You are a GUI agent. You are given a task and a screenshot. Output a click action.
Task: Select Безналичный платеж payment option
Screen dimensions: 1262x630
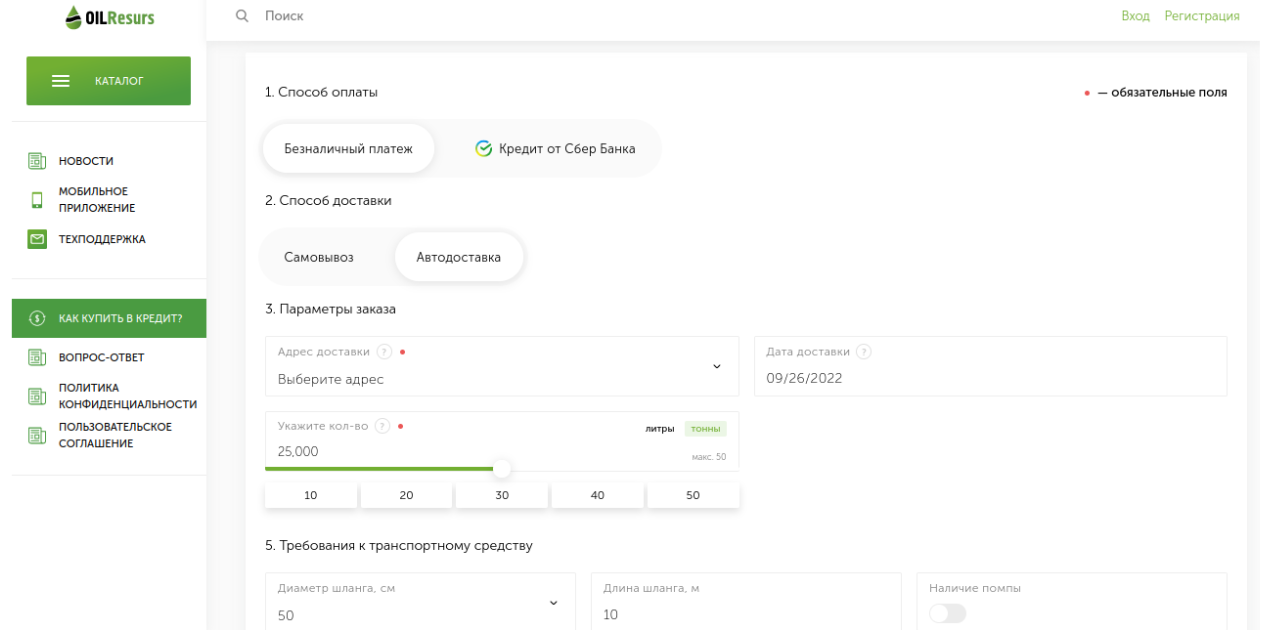click(348, 149)
